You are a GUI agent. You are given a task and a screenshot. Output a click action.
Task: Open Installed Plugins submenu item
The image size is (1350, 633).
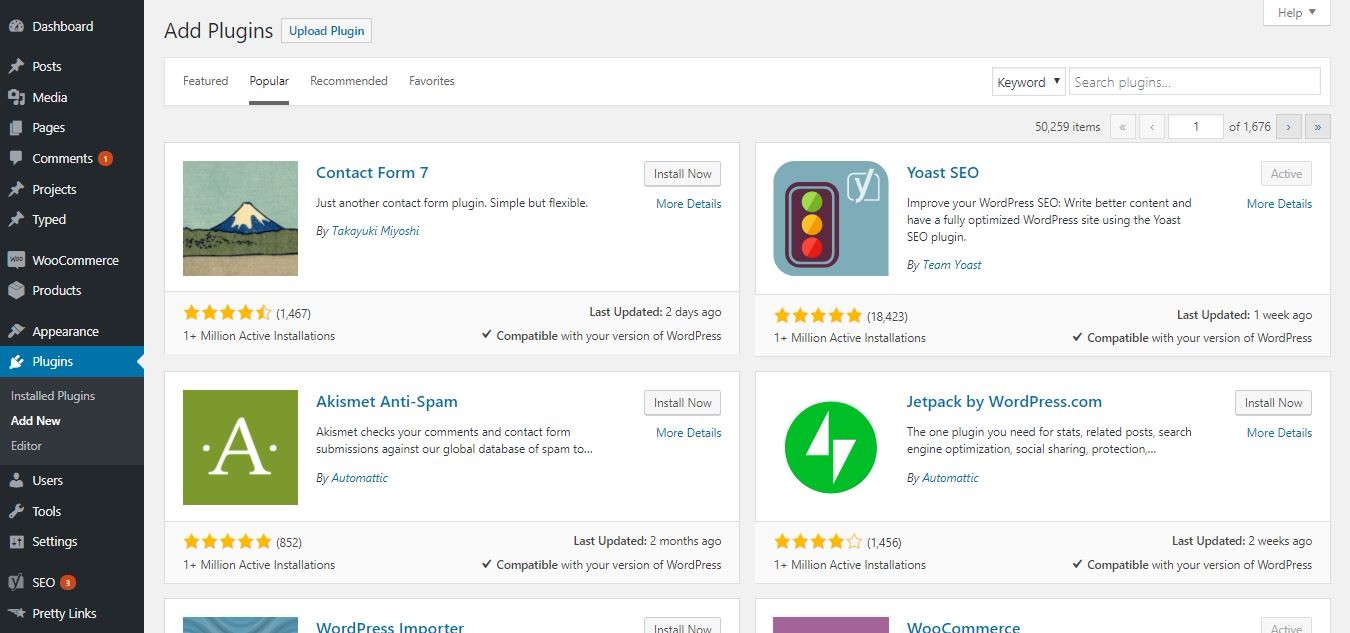tap(53, 396)
